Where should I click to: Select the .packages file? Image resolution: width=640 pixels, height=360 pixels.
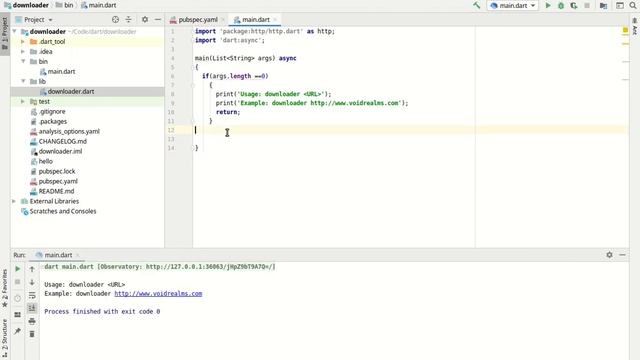point(49,121)
